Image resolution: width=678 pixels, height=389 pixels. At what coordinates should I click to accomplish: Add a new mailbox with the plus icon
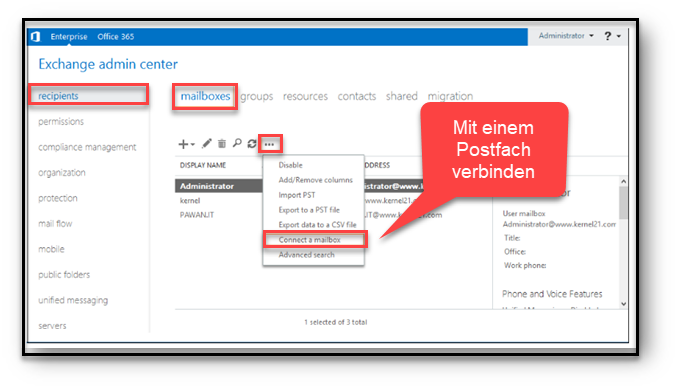coord(183,144)
